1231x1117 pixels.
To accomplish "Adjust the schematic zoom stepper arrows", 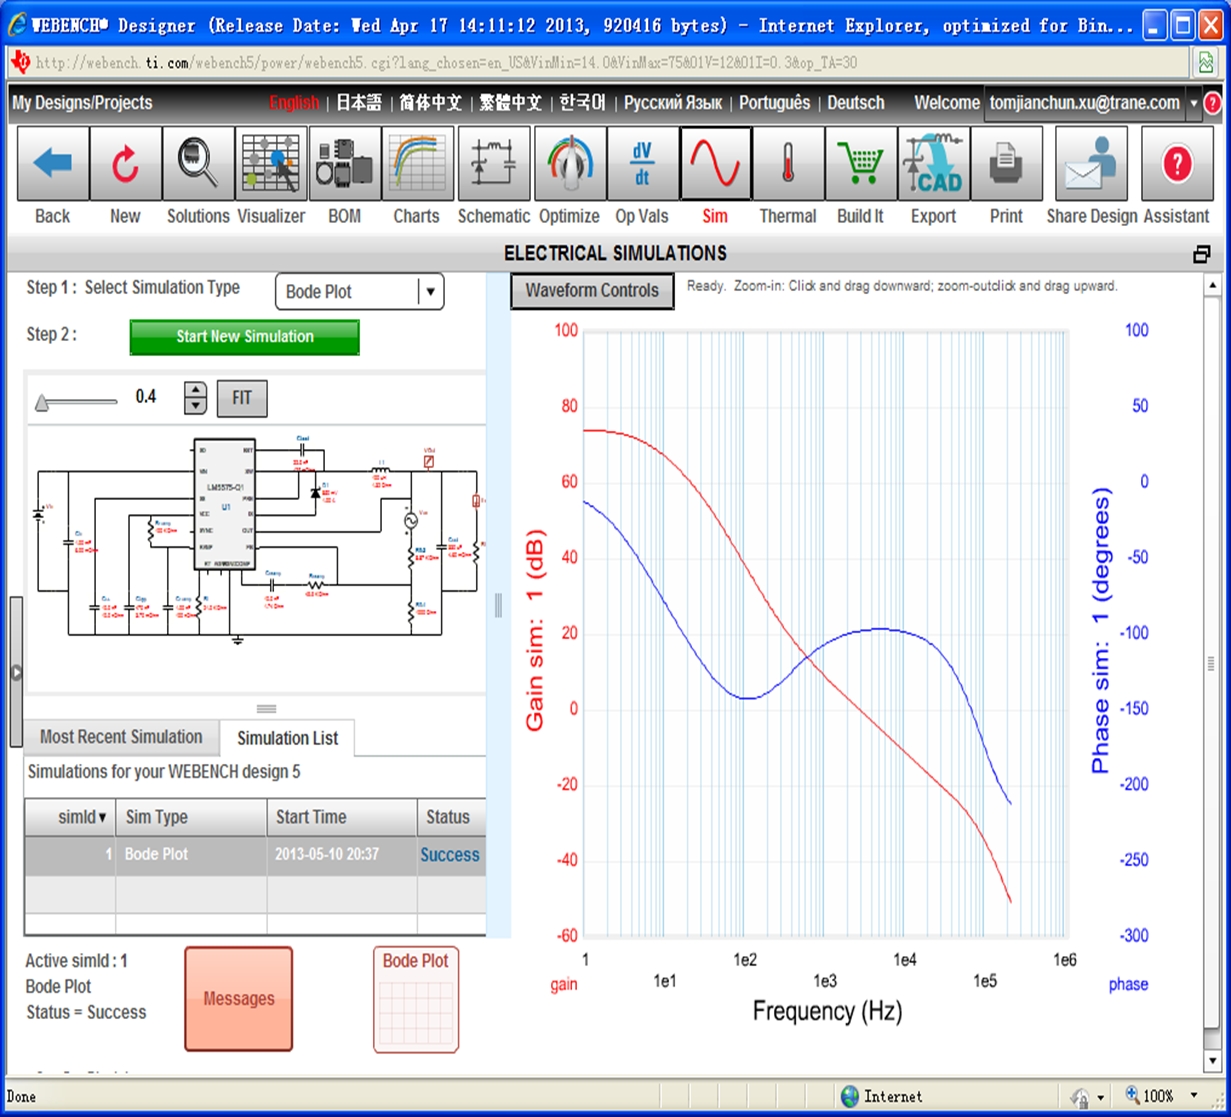I will (195, 398).
